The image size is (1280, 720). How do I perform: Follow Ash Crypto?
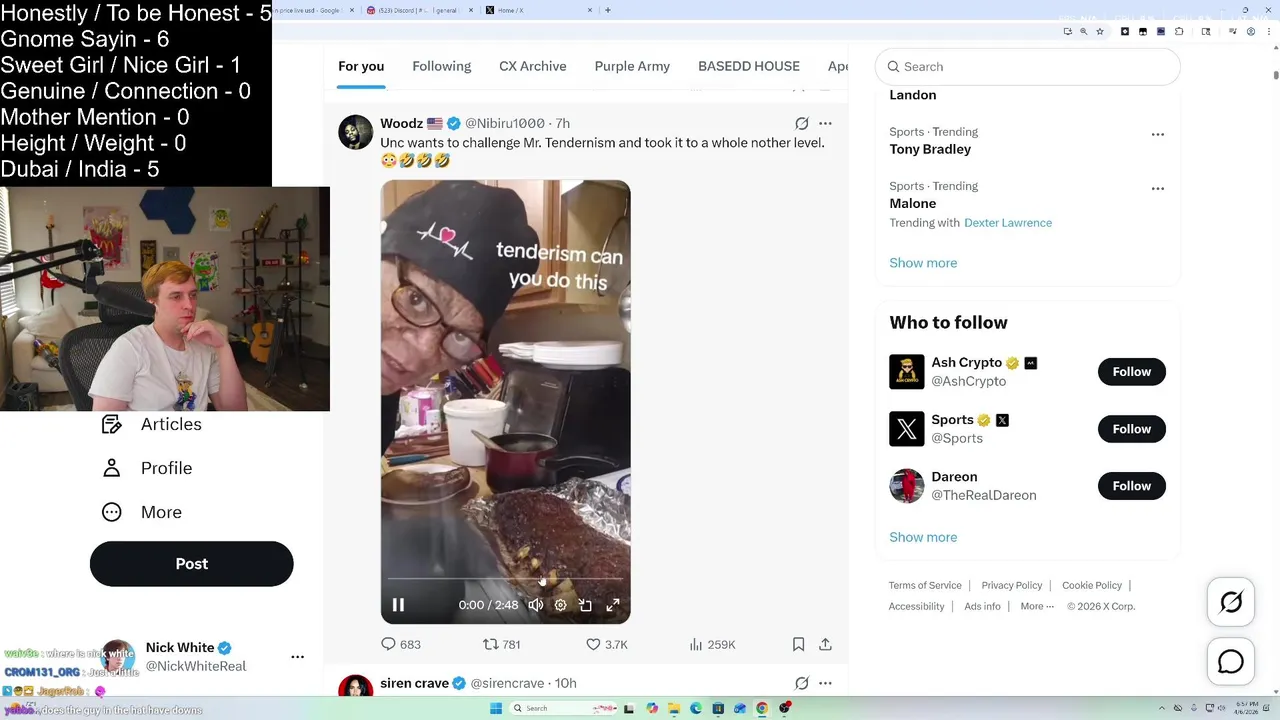[x=1132, y=372]
